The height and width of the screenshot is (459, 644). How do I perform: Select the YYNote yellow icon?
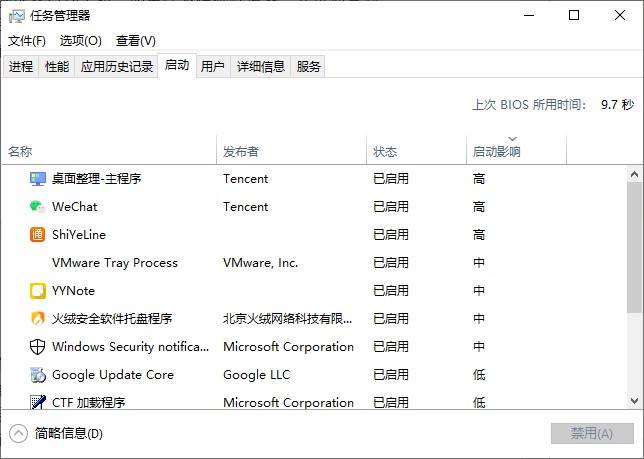tap(38, 291)
